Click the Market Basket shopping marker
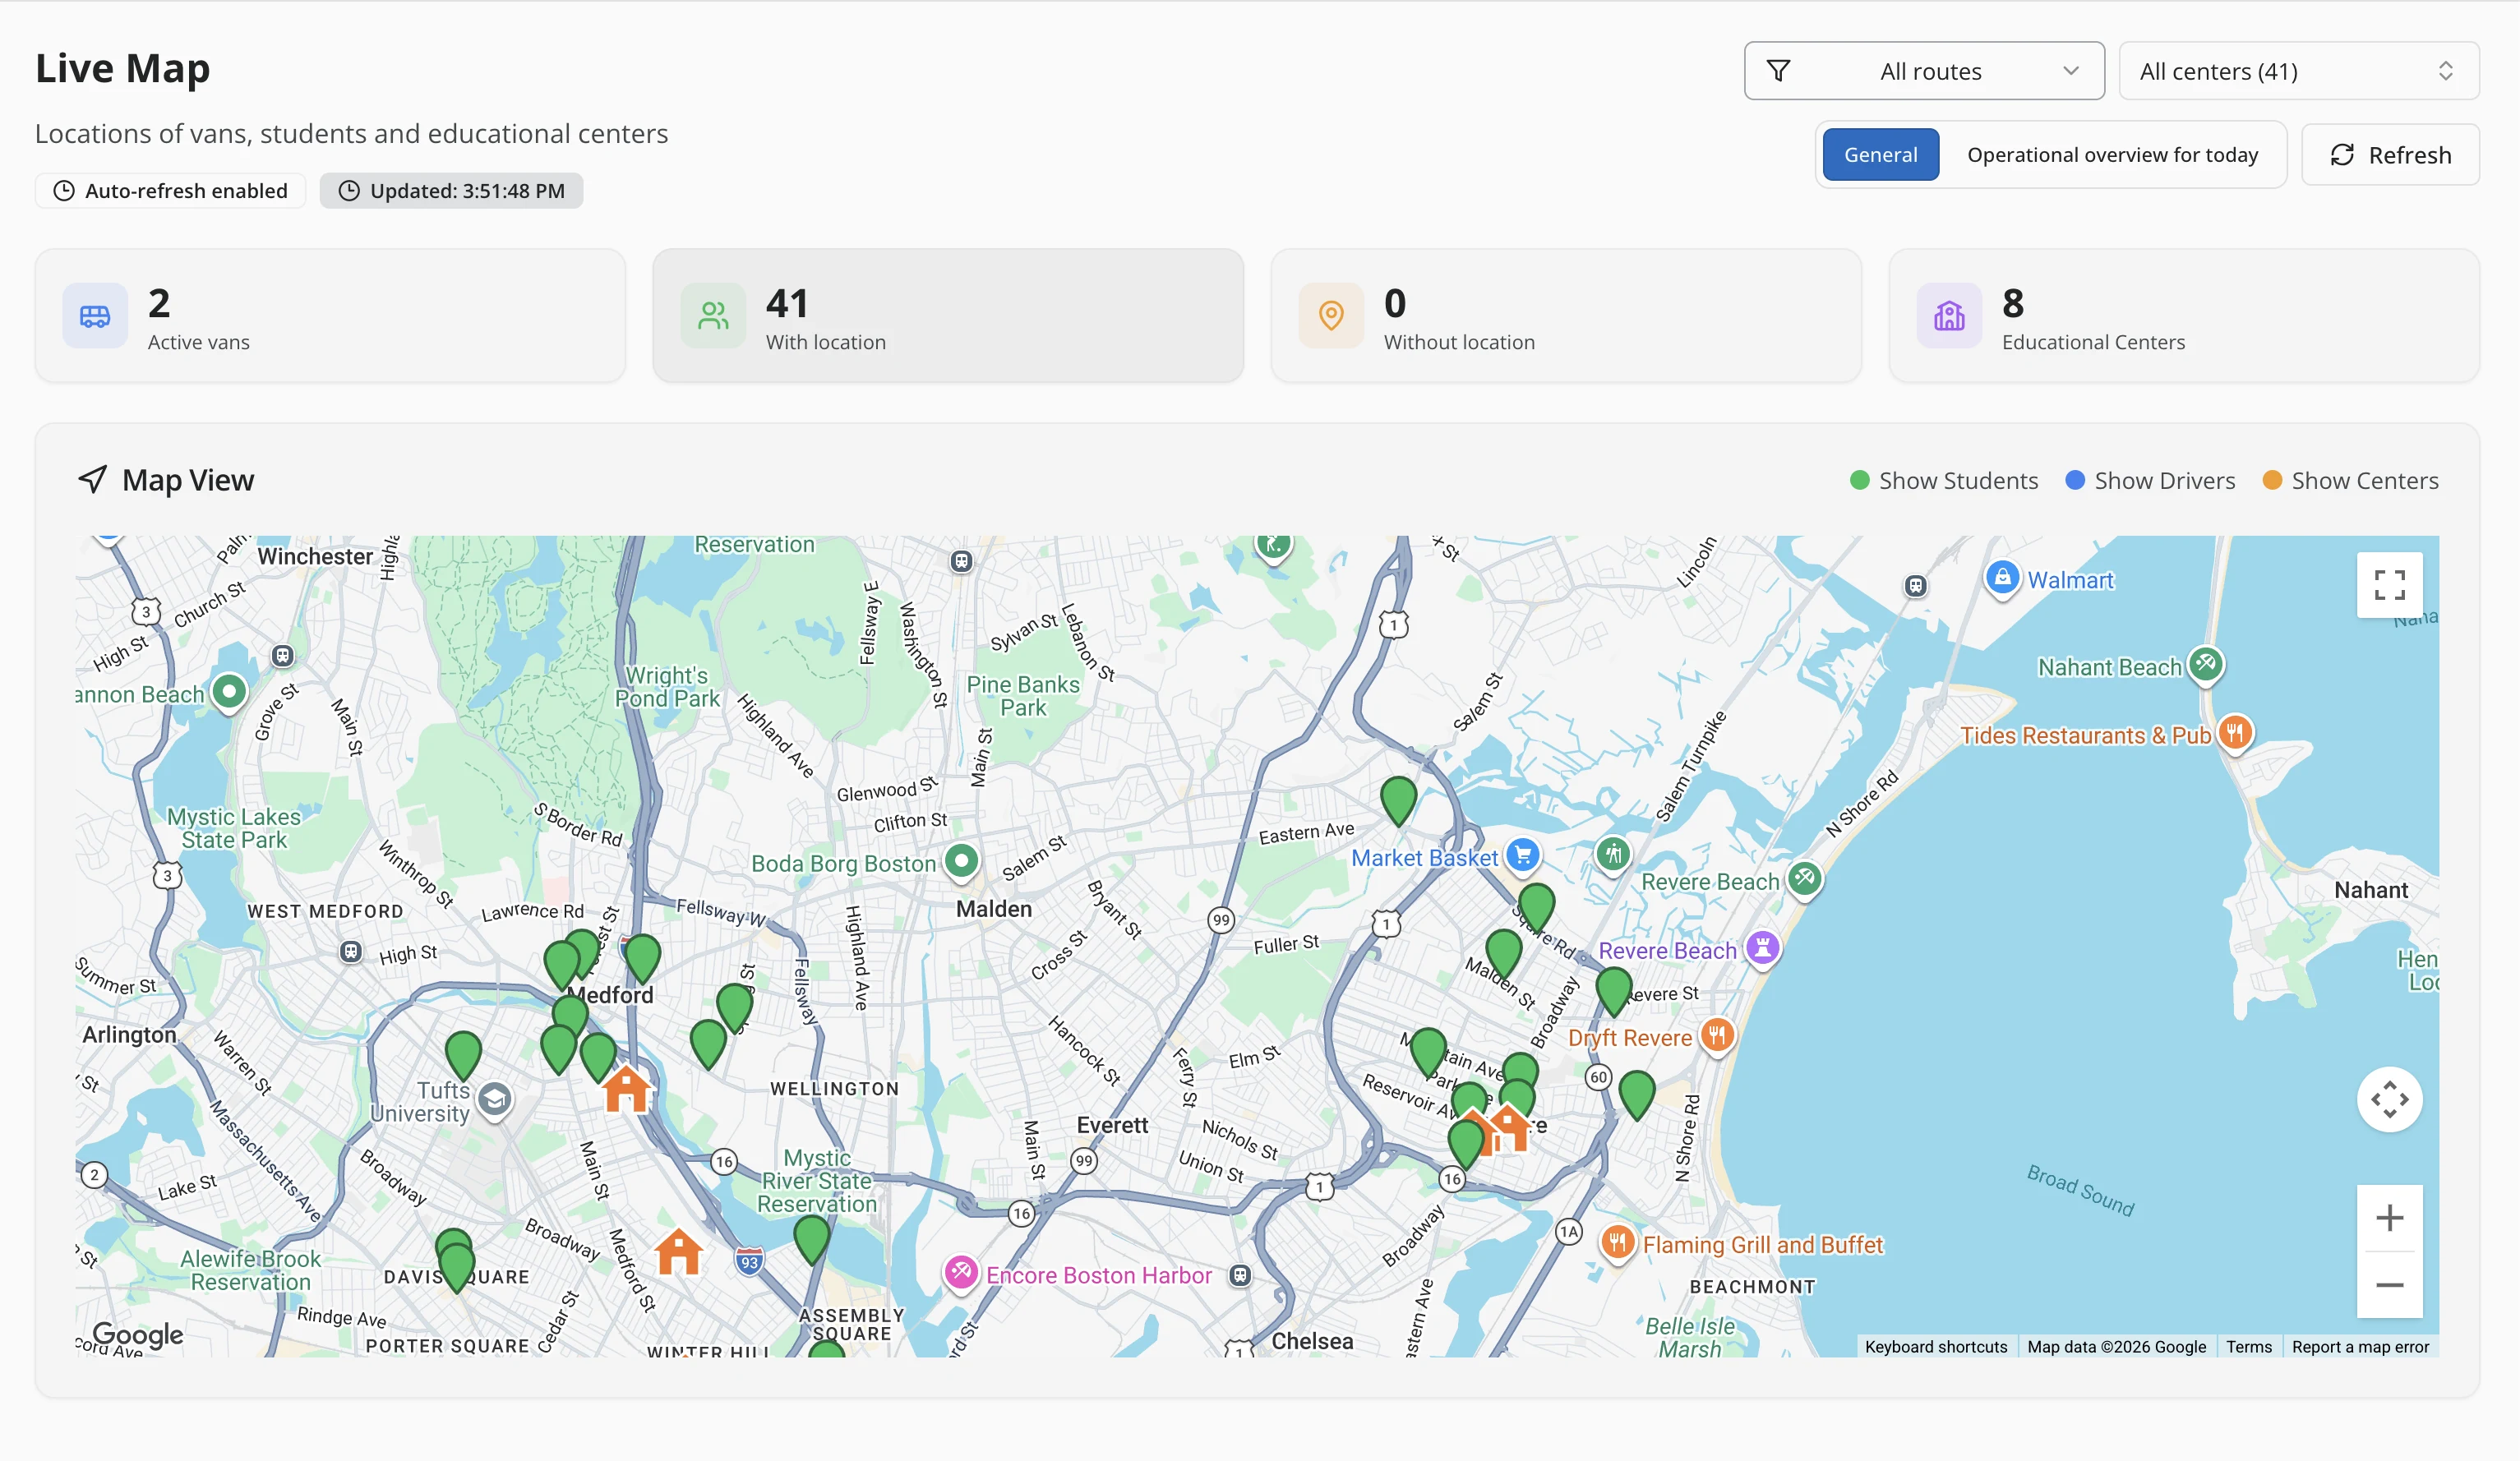This screenshot has height=1461, width=2520. (1523, 856)
